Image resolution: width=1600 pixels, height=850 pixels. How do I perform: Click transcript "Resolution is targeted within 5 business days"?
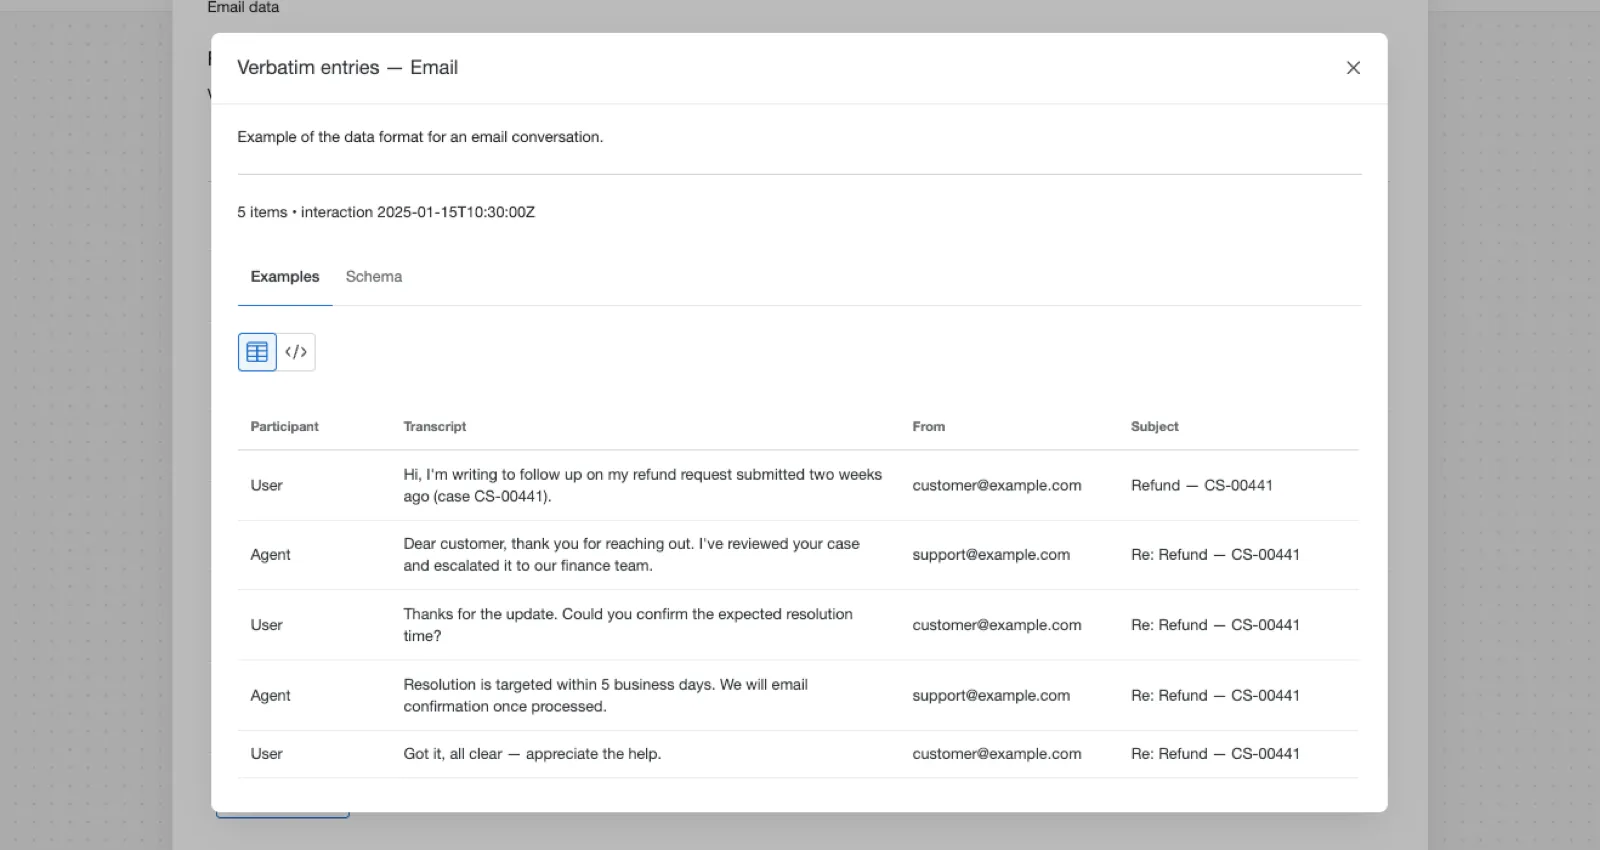[606, 695]
